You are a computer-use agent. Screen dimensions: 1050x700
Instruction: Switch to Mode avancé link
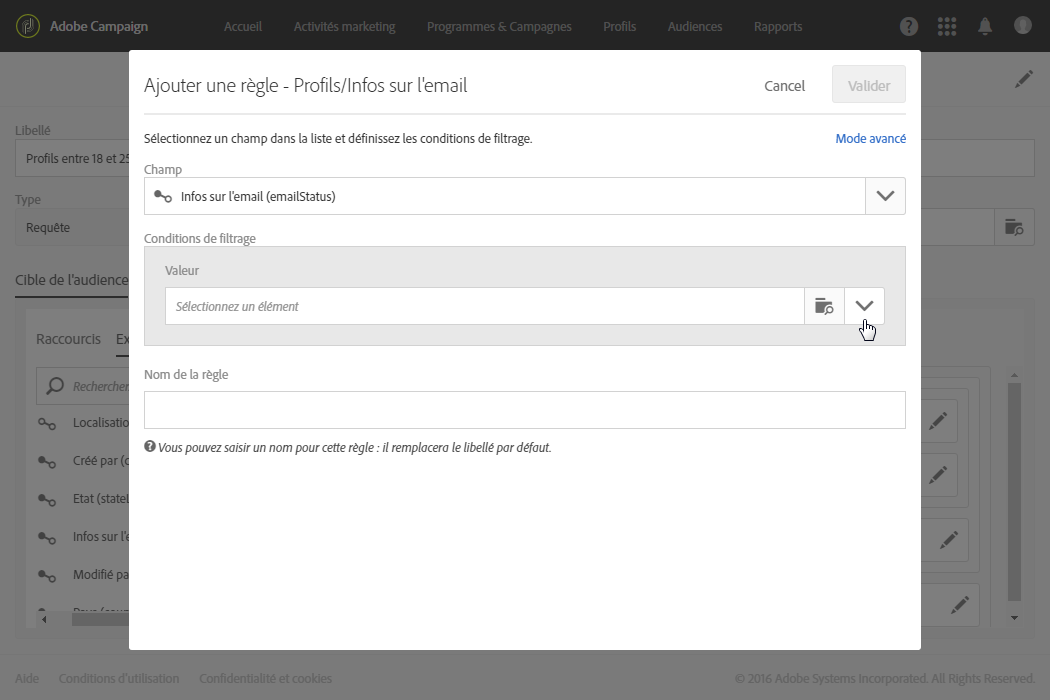[870, 139]
